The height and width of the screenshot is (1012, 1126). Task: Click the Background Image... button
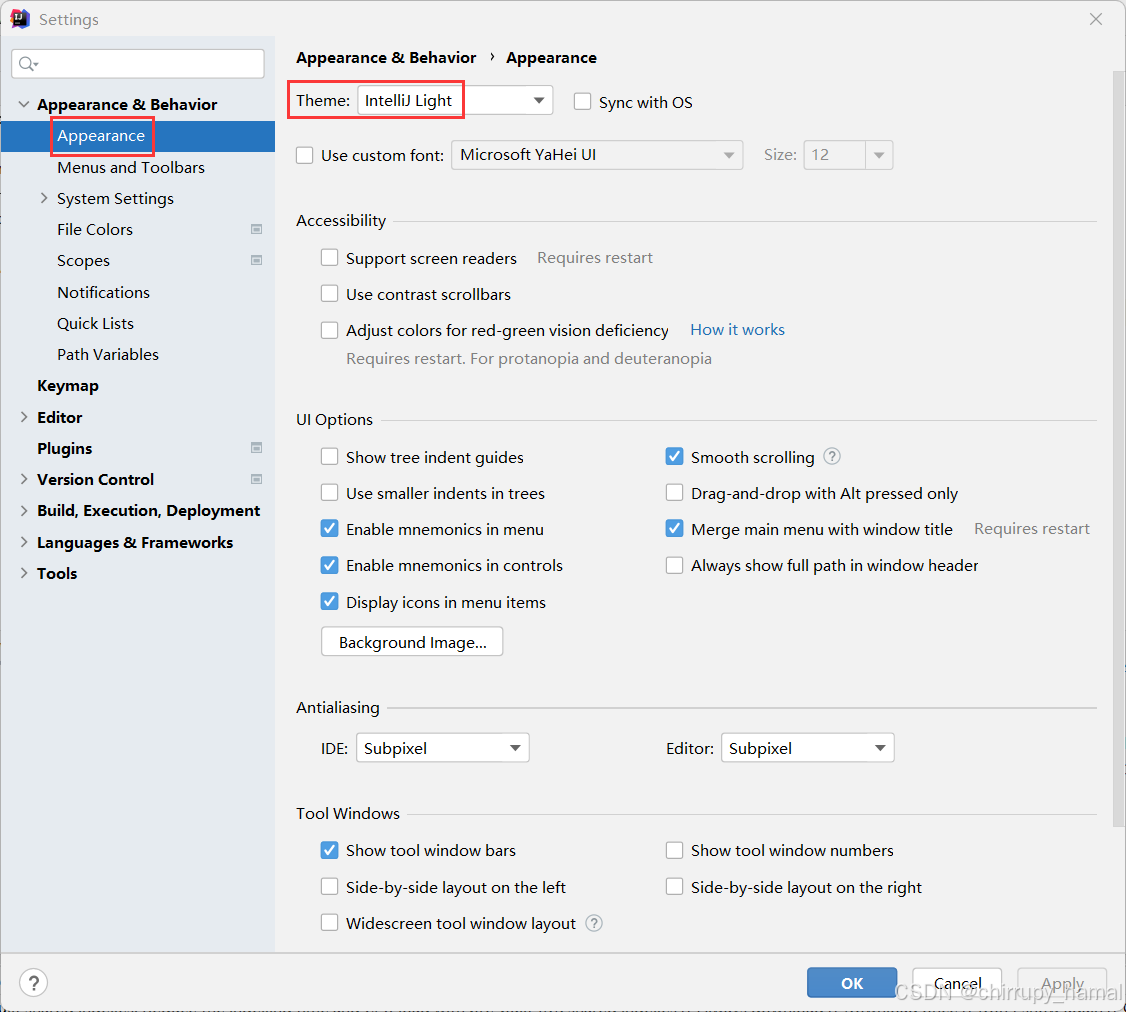[411, 641]
